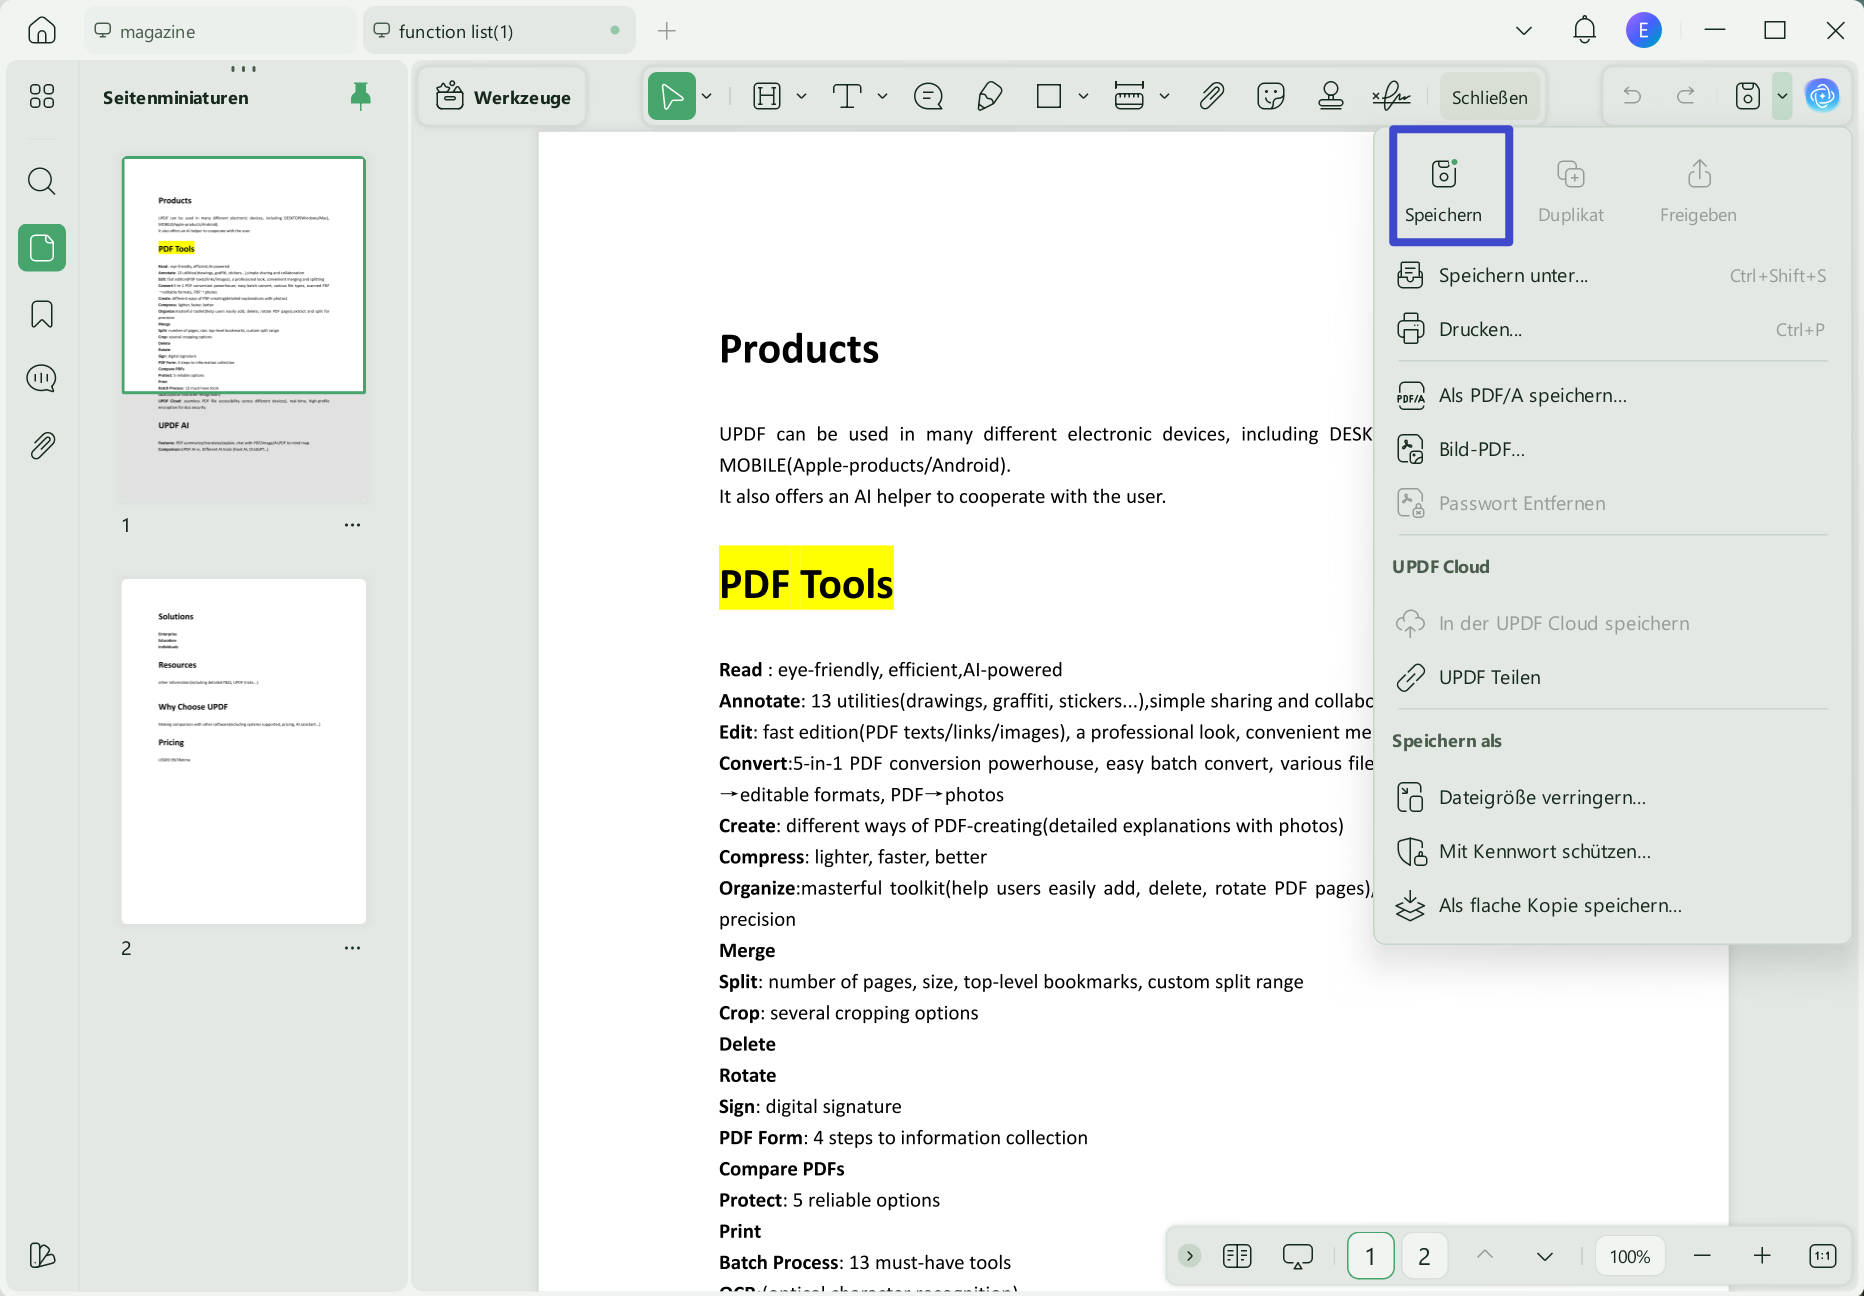Select the sticky note comment tool

click(x=928, y=97)
